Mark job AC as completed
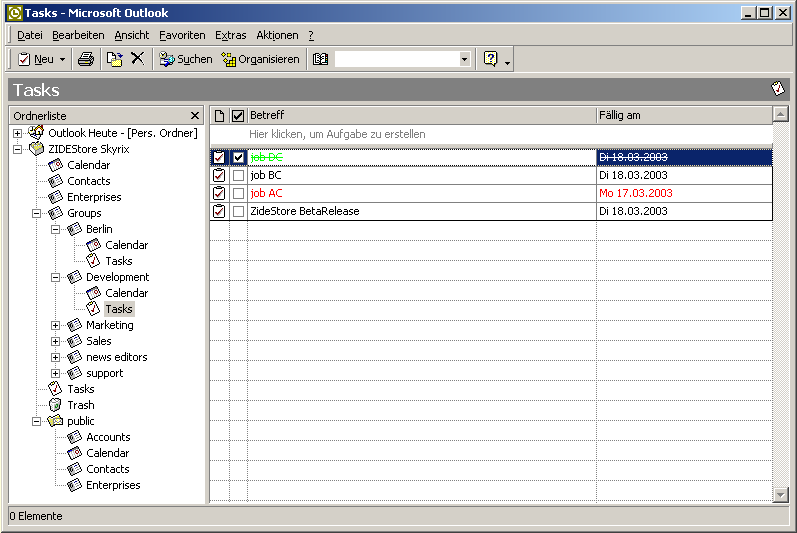This screenshot has width=797, height=533. (x=238, y=193)
